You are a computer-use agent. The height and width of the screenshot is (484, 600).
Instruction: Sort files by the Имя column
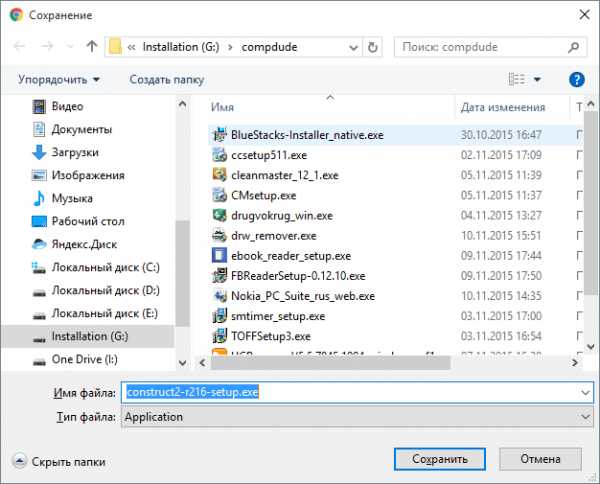click(222, 107)
